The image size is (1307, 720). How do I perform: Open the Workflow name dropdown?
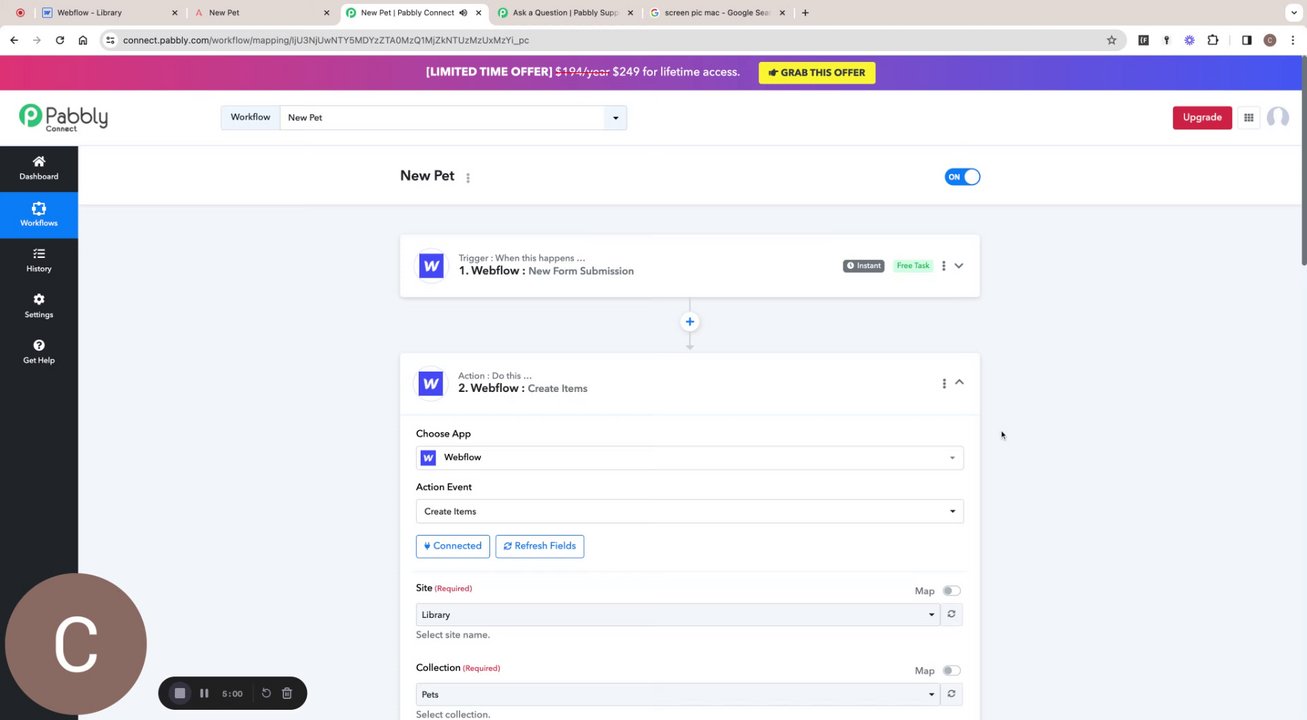pos(615,118)
